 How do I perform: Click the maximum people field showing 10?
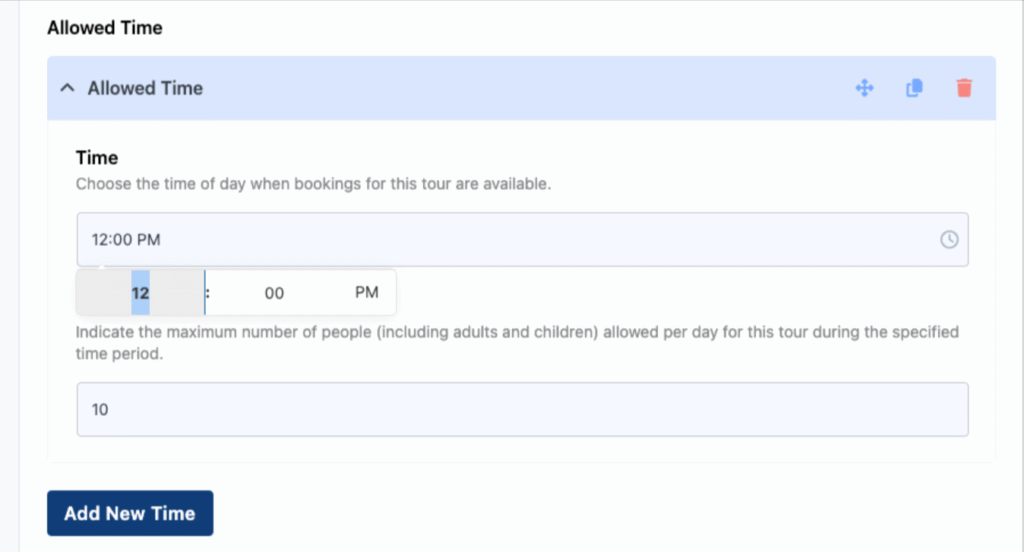pyautogui.click(x=522, y=409)
